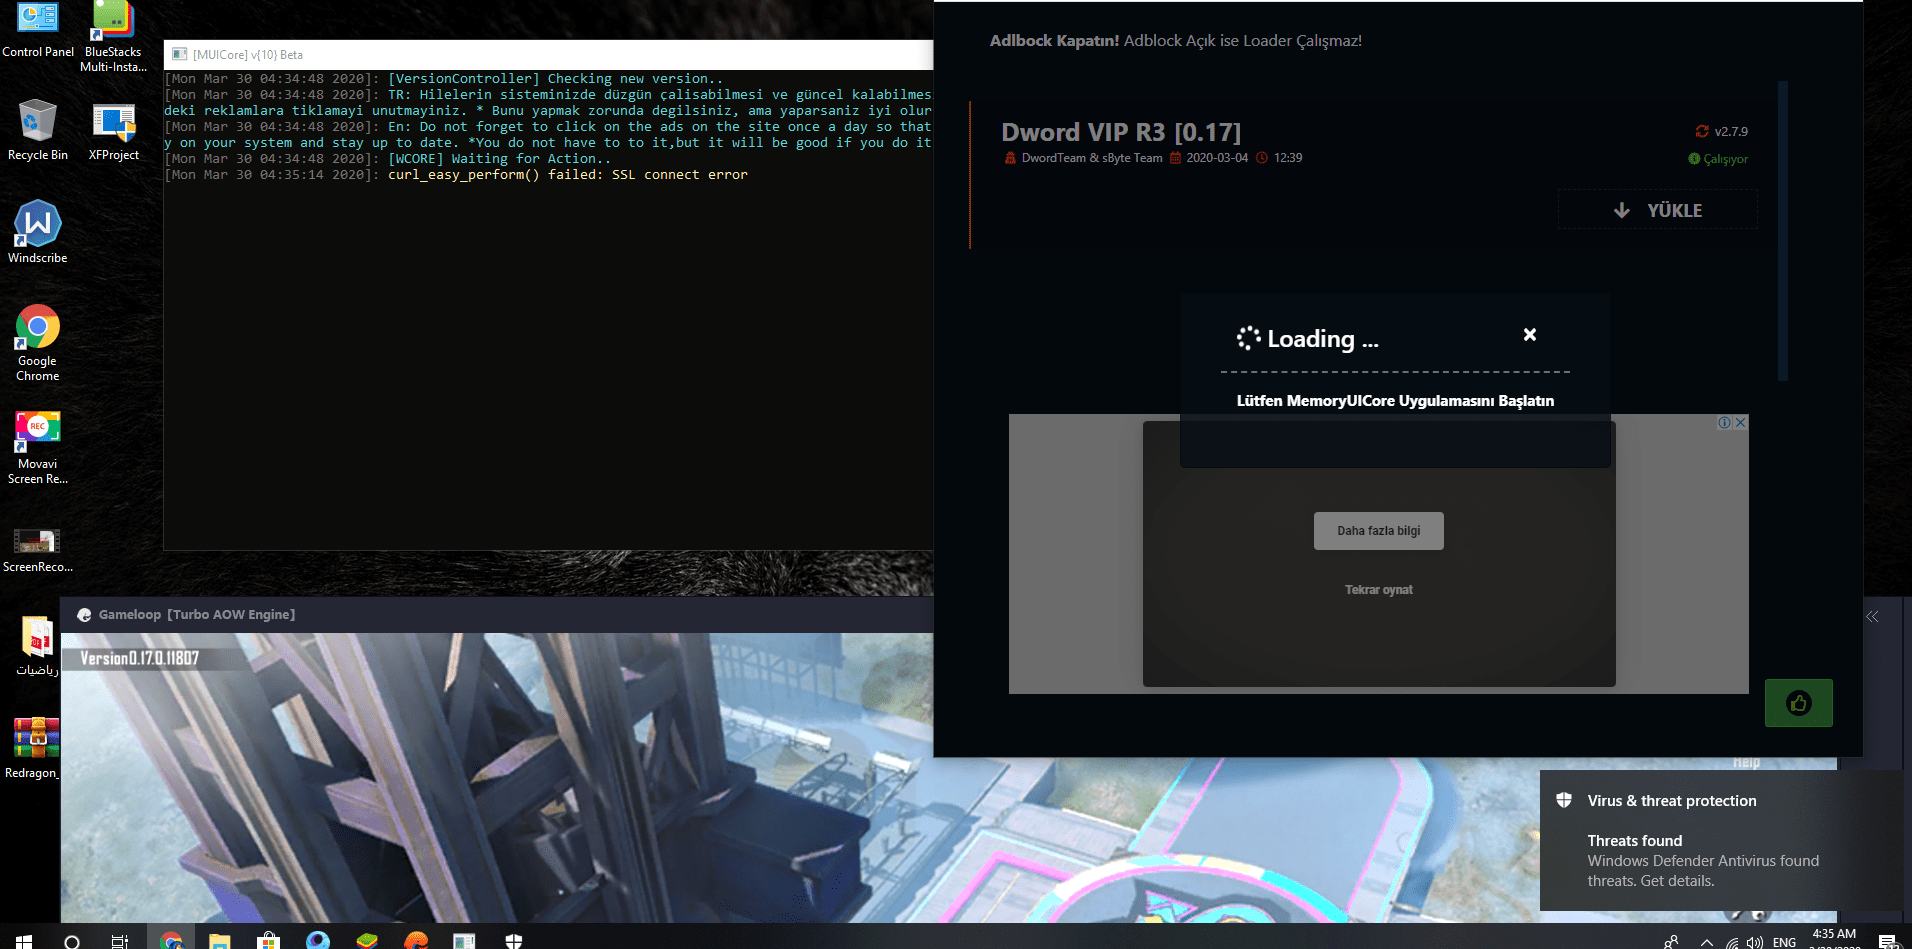
Task: Open Microsoft Store from the taskbar
Action: pyautogui.click(x=268, y=941)
